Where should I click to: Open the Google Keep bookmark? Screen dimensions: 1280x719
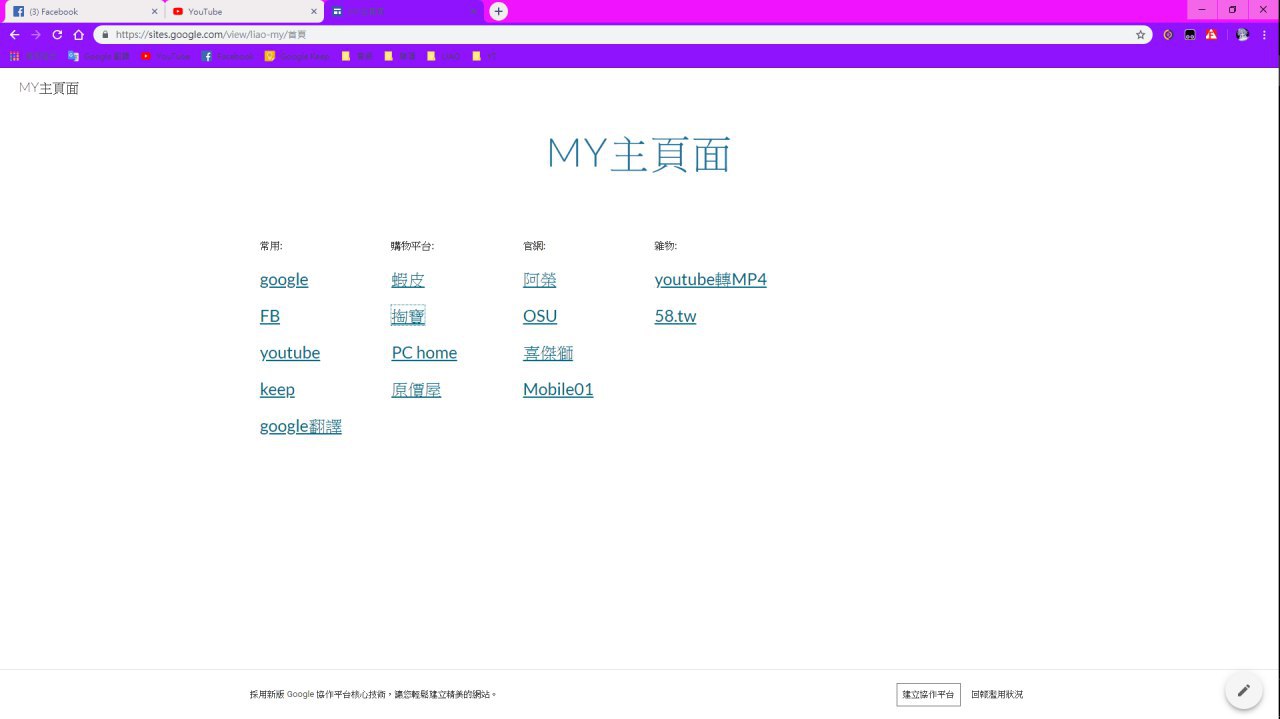tap(297, 56)
